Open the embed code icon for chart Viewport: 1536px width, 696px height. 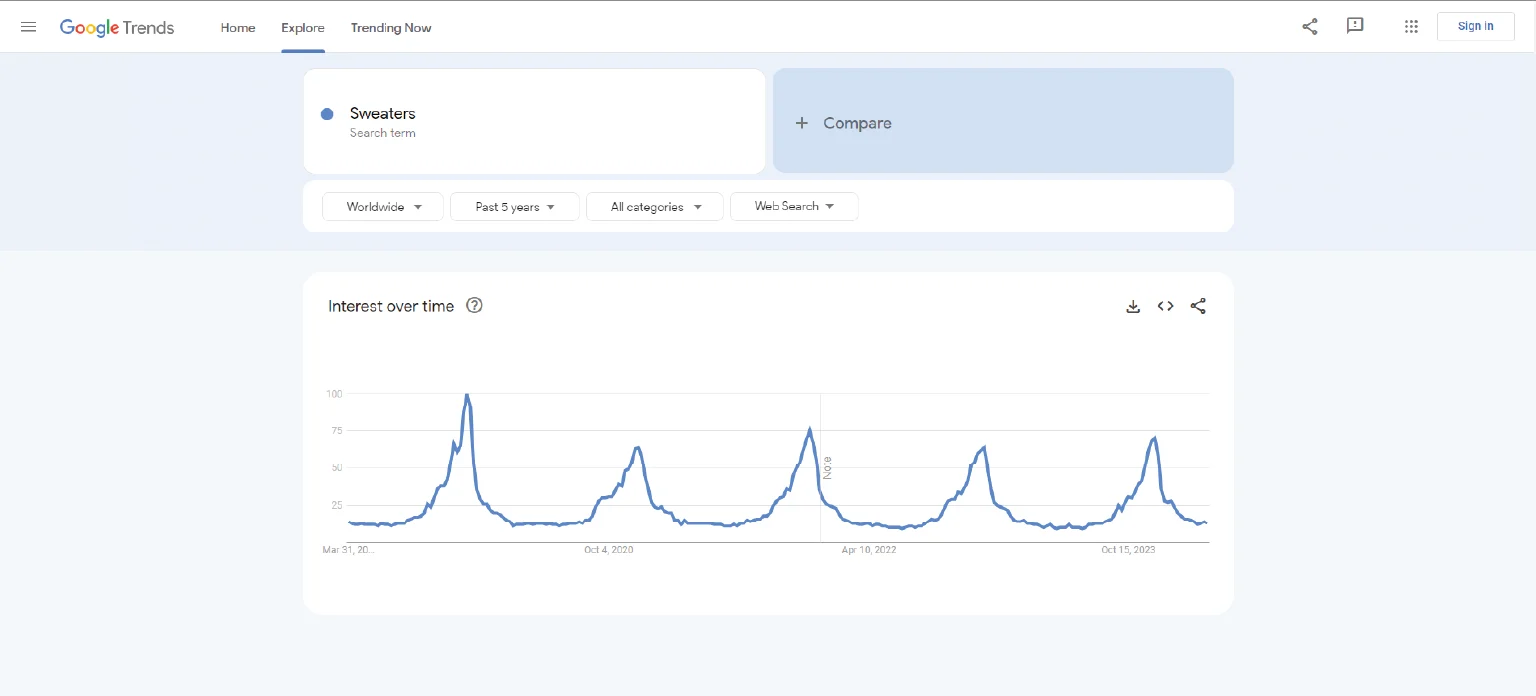coord(1165,306)
